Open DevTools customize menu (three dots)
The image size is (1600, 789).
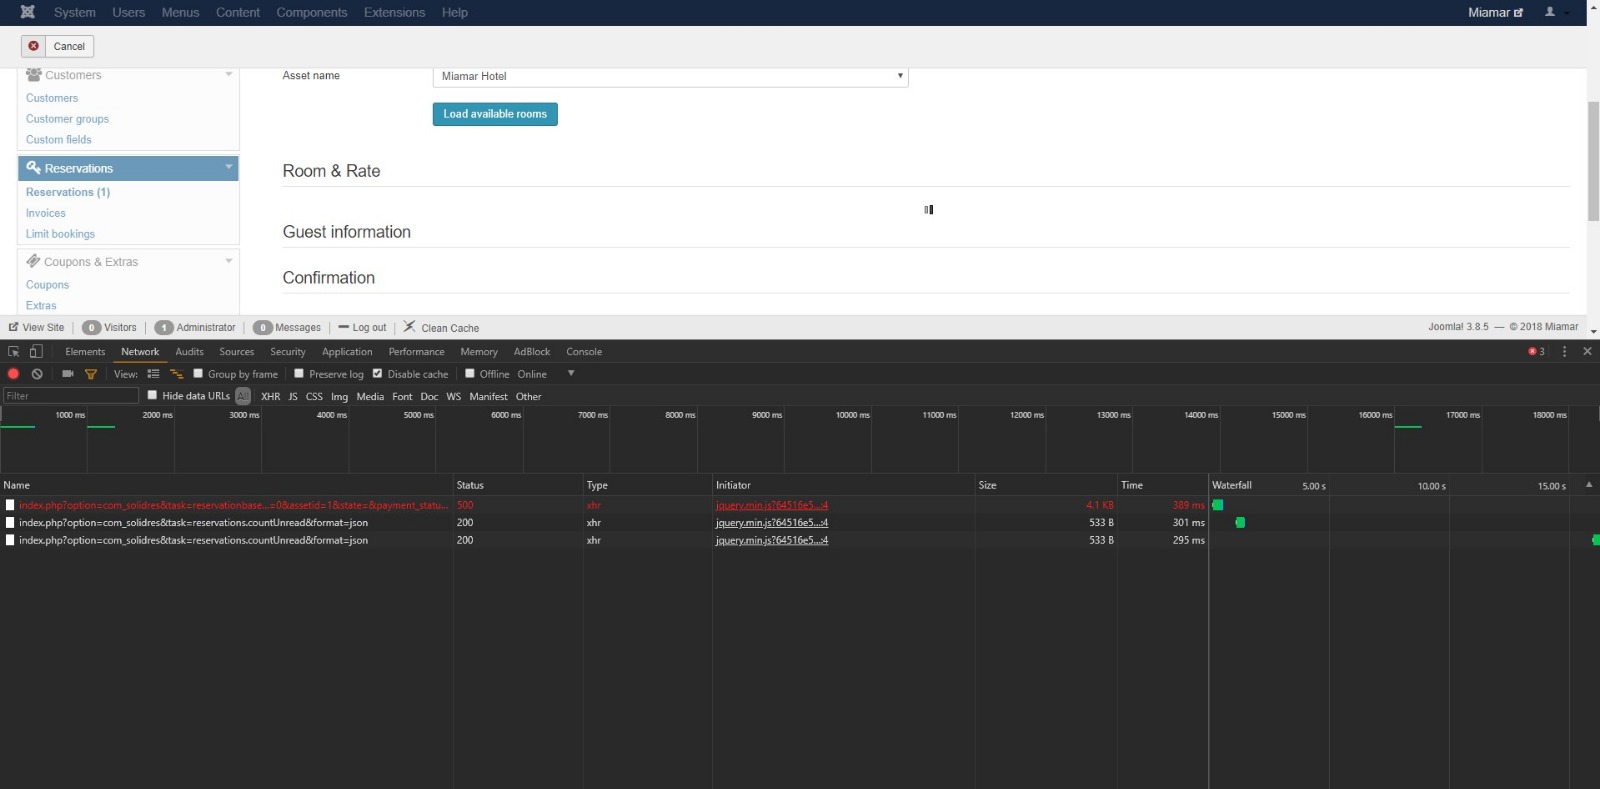(x=1564, y=352)
